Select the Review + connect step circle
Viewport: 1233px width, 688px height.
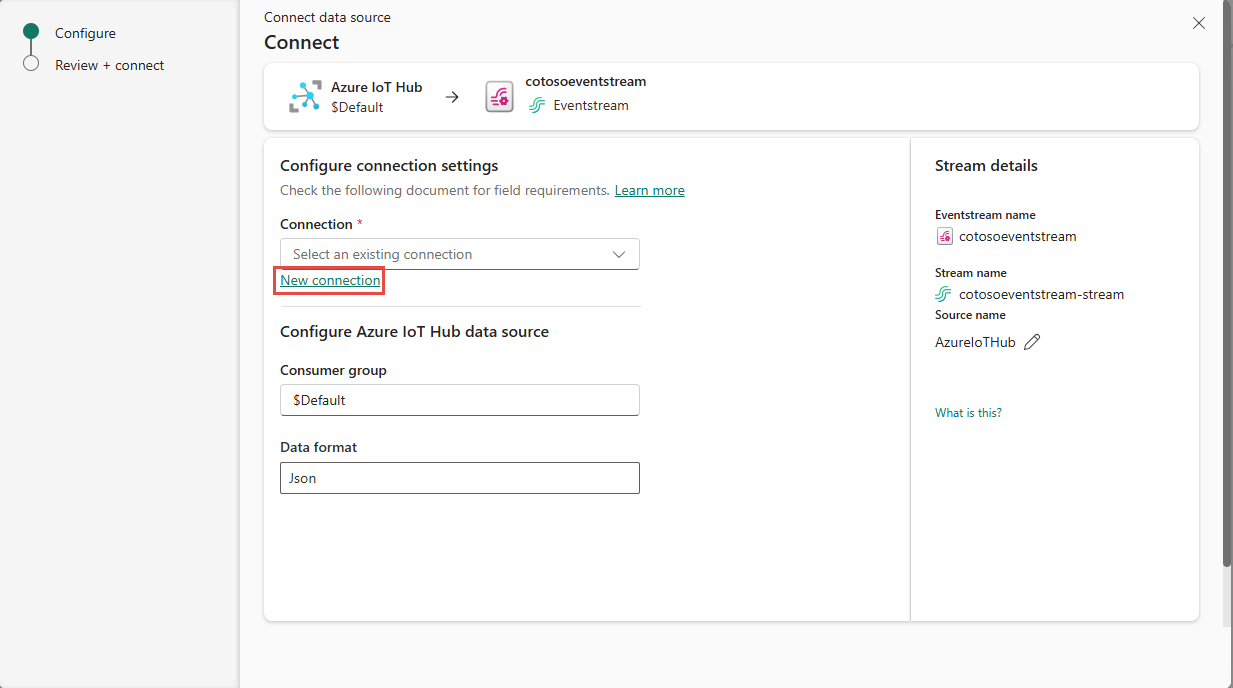[x=31, y=64]
